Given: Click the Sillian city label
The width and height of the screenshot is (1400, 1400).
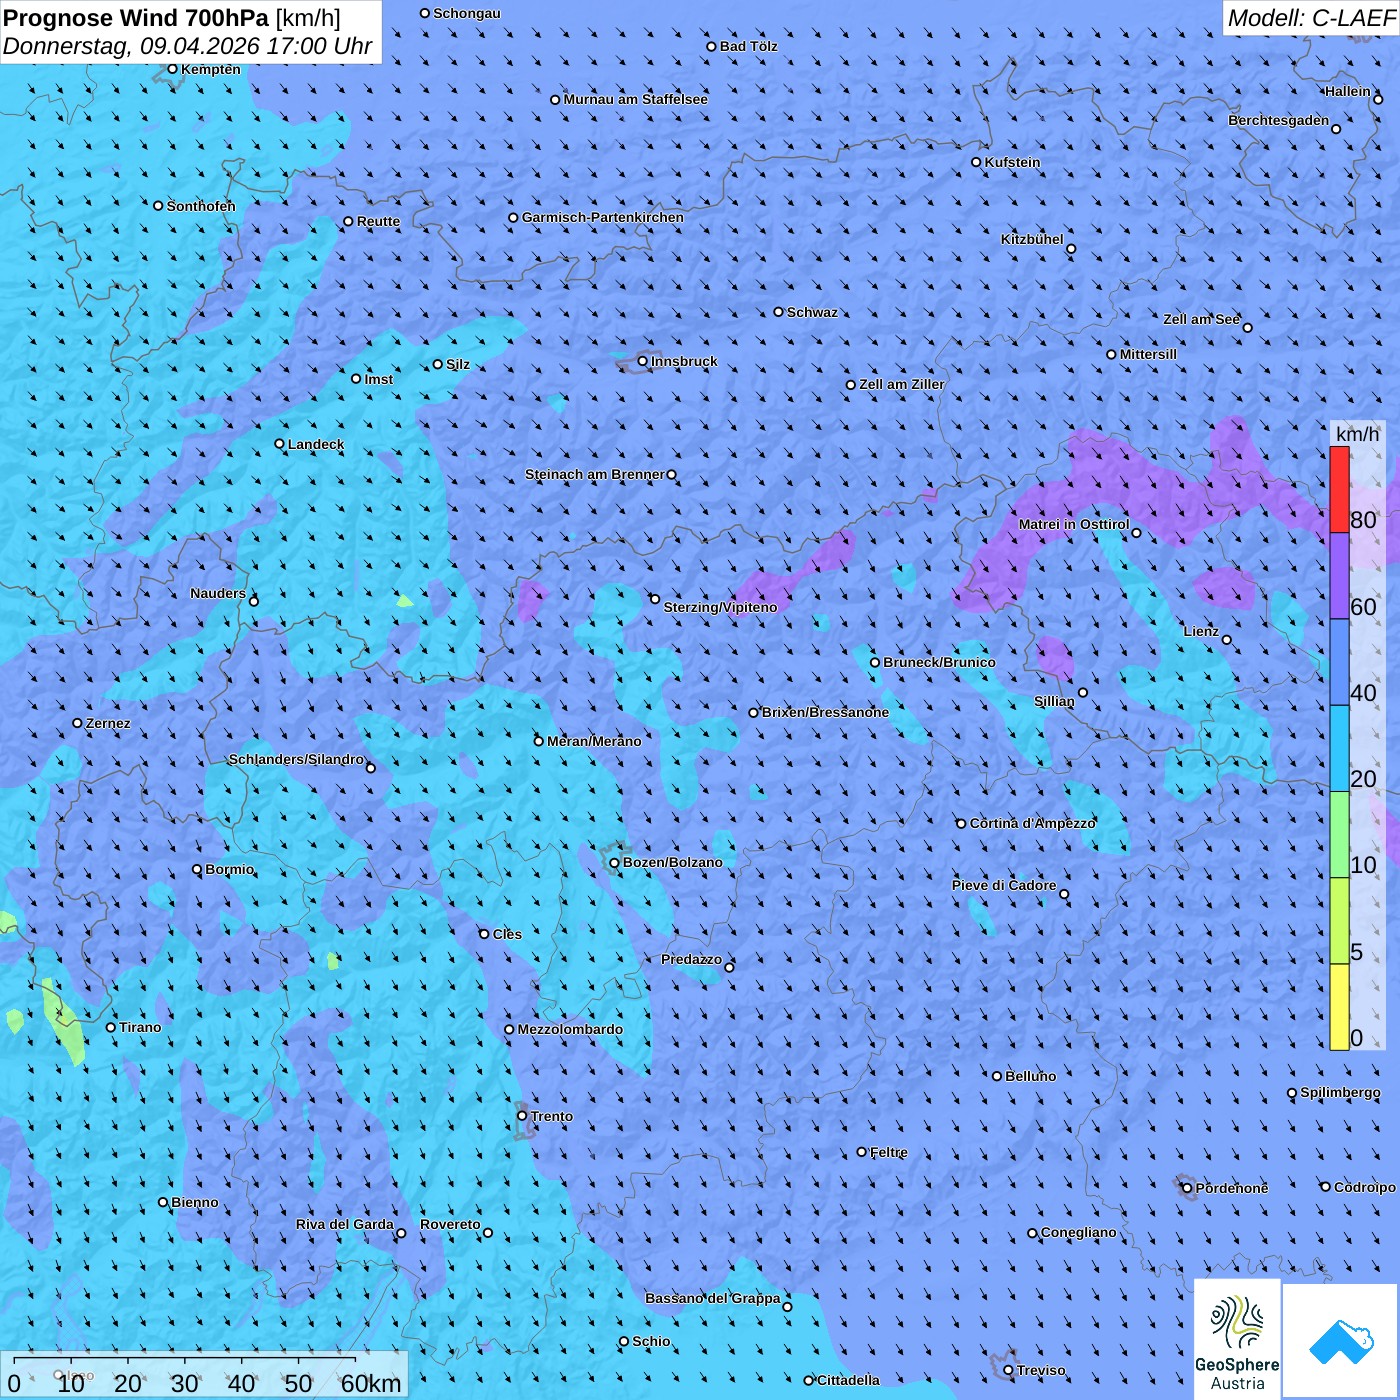Looking at the screenshot, I should (1054, 701).
